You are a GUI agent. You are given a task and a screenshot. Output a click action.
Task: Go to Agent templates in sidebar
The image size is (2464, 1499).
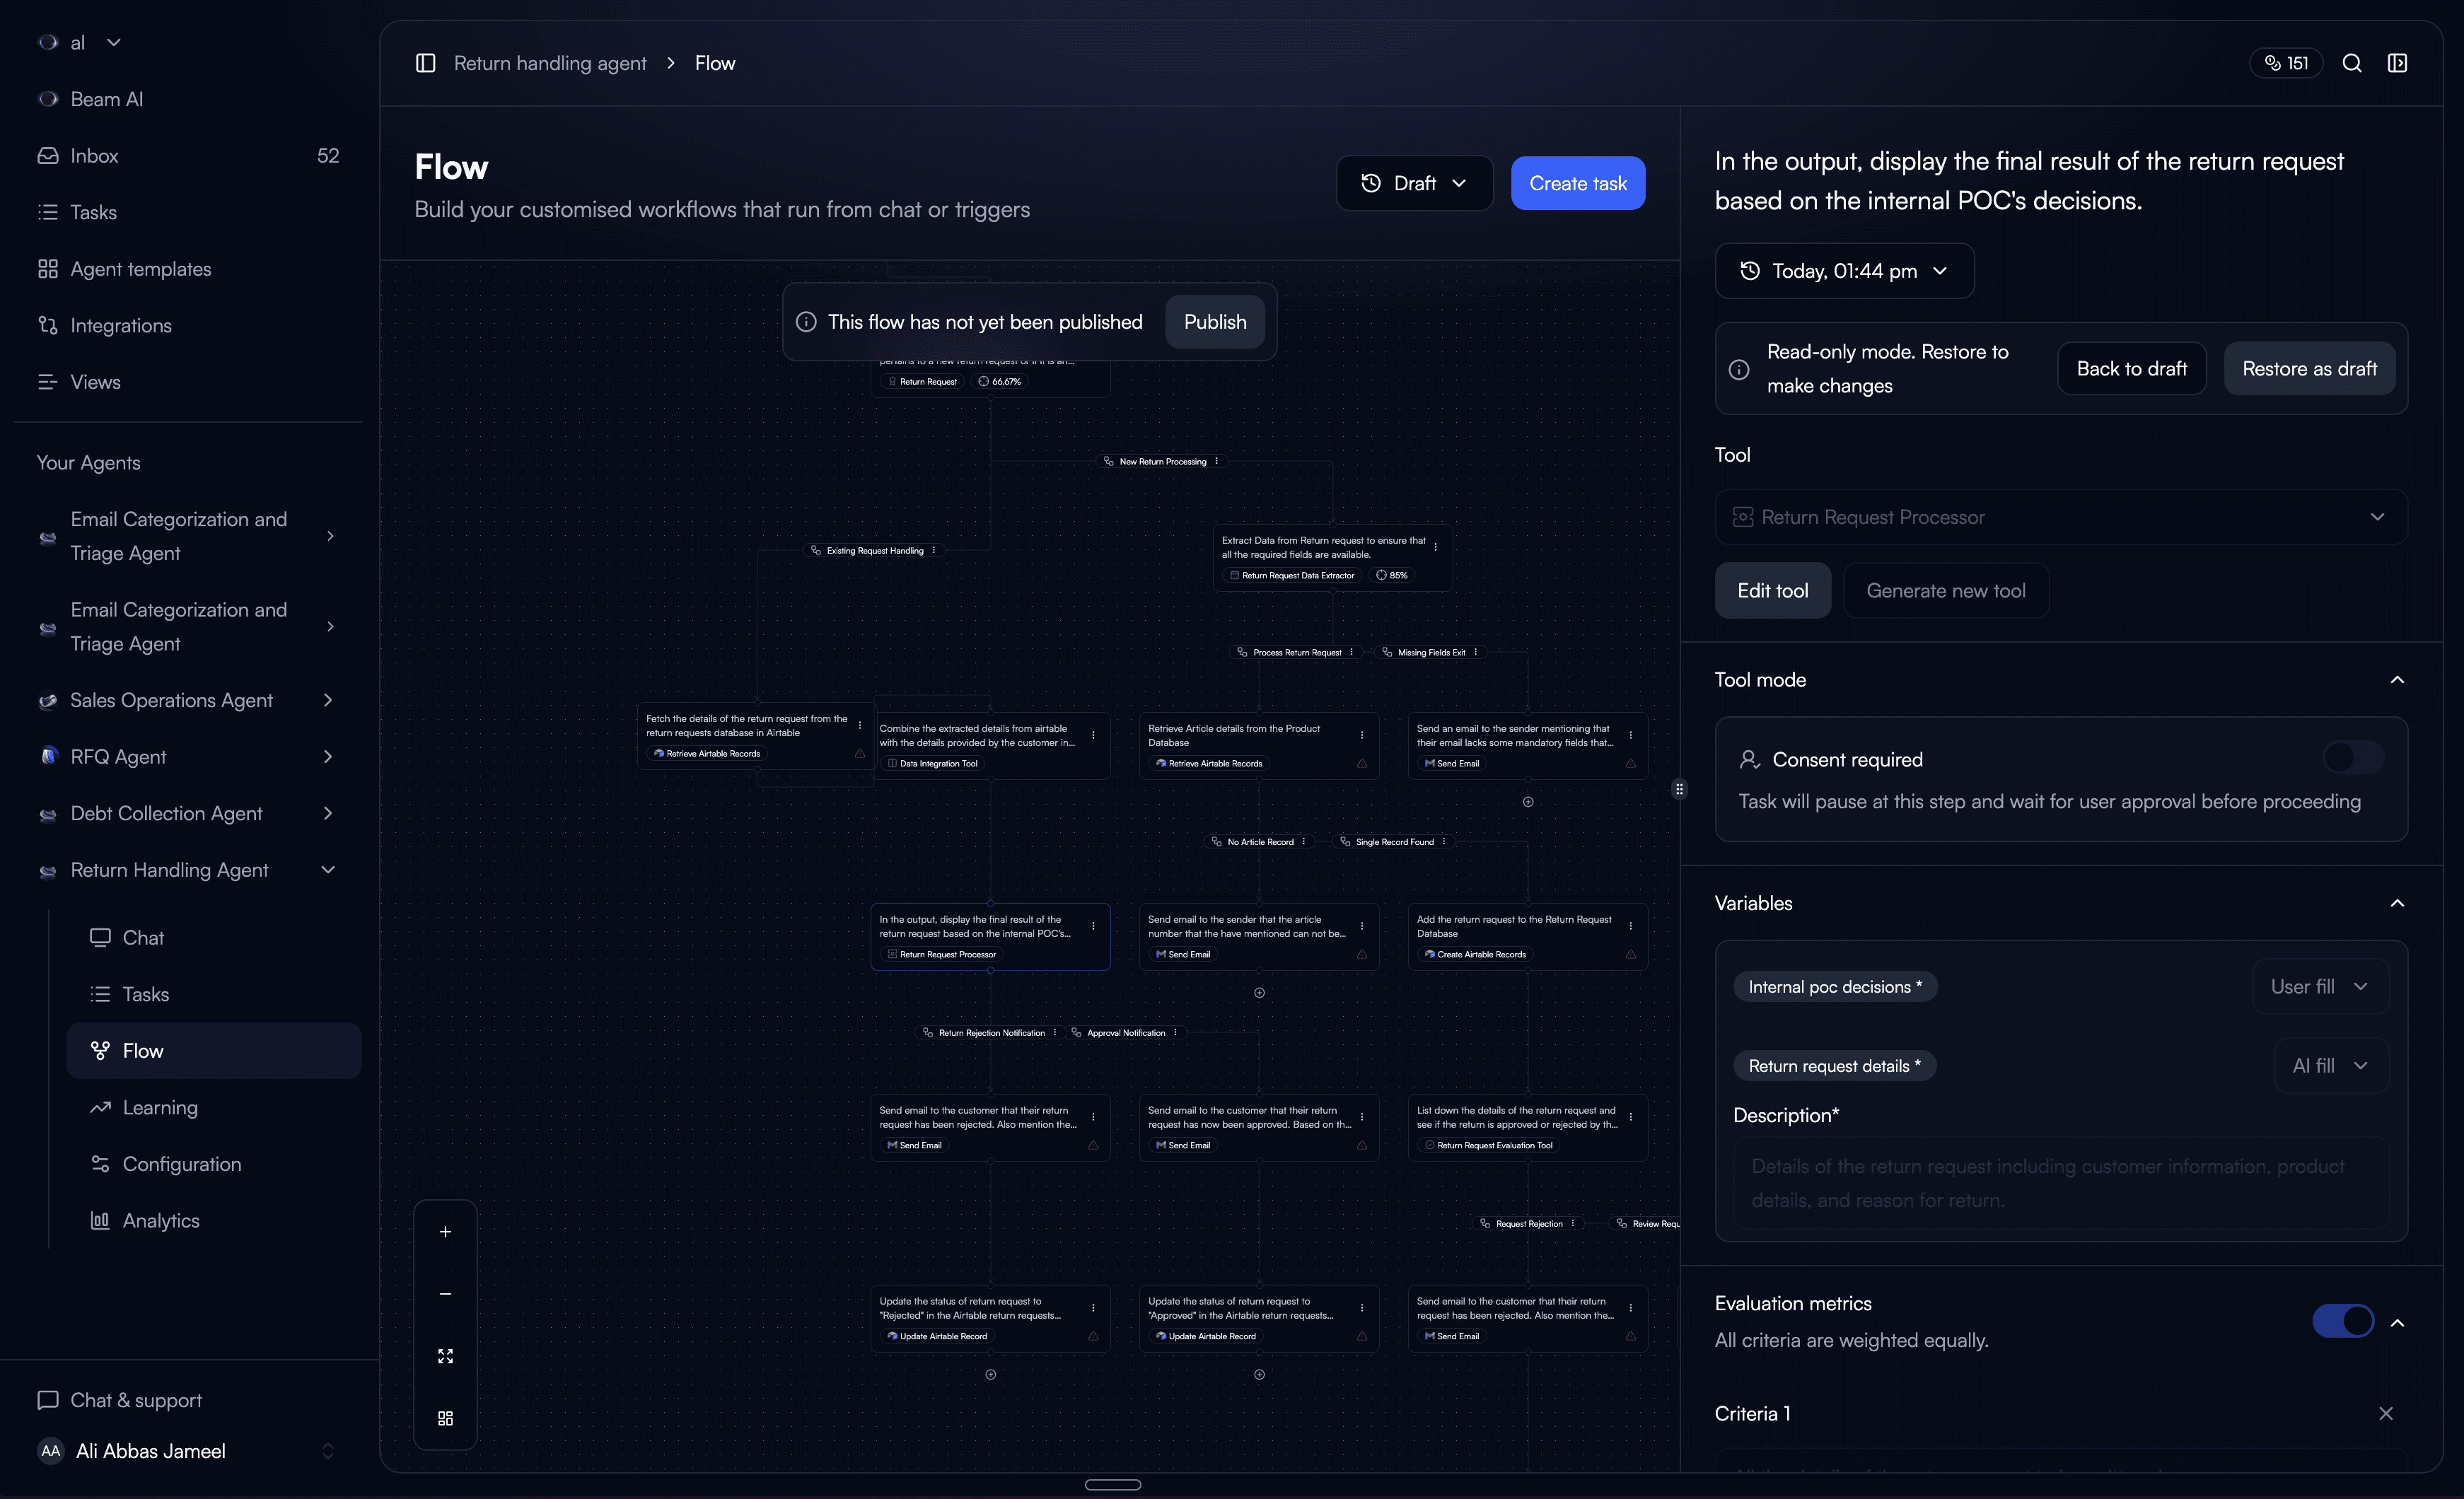(x=141, y=269)
